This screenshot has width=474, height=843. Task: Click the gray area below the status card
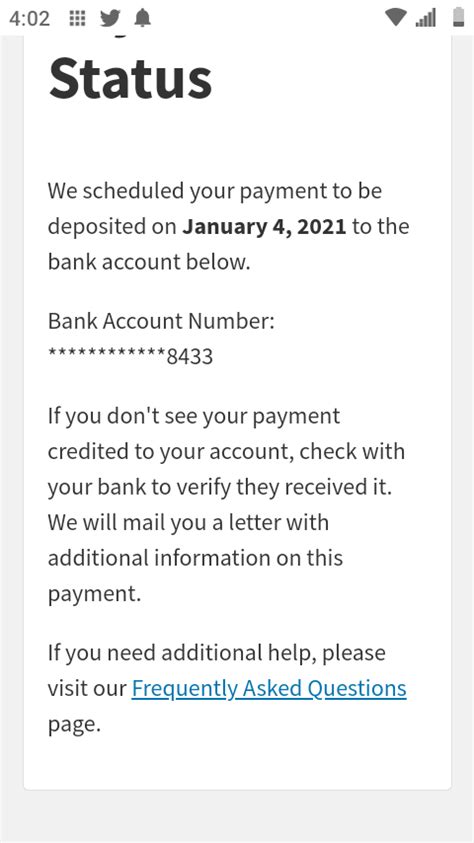click(x=237, y=816)
